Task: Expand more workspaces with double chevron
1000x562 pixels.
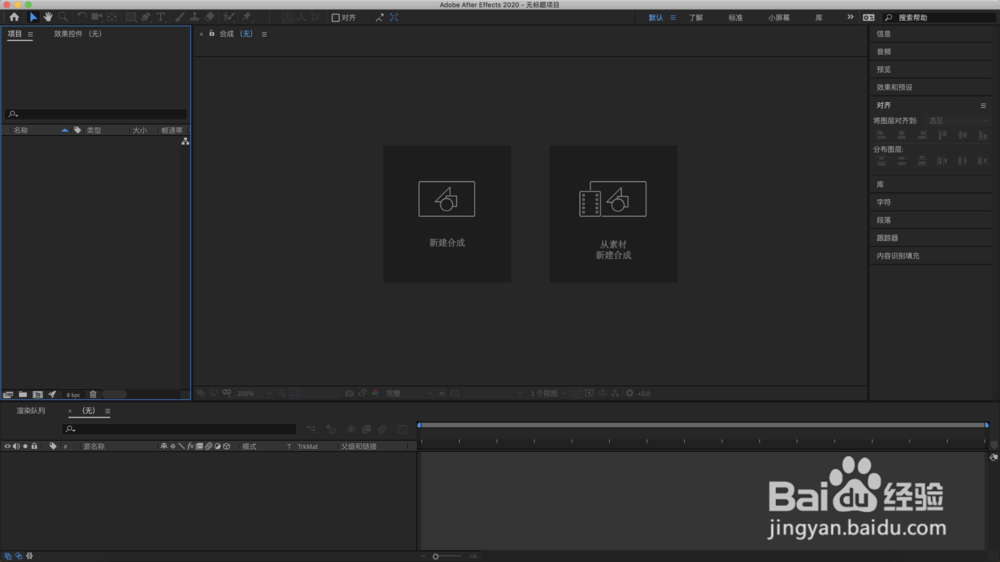Action: click(x=850, y=17)
